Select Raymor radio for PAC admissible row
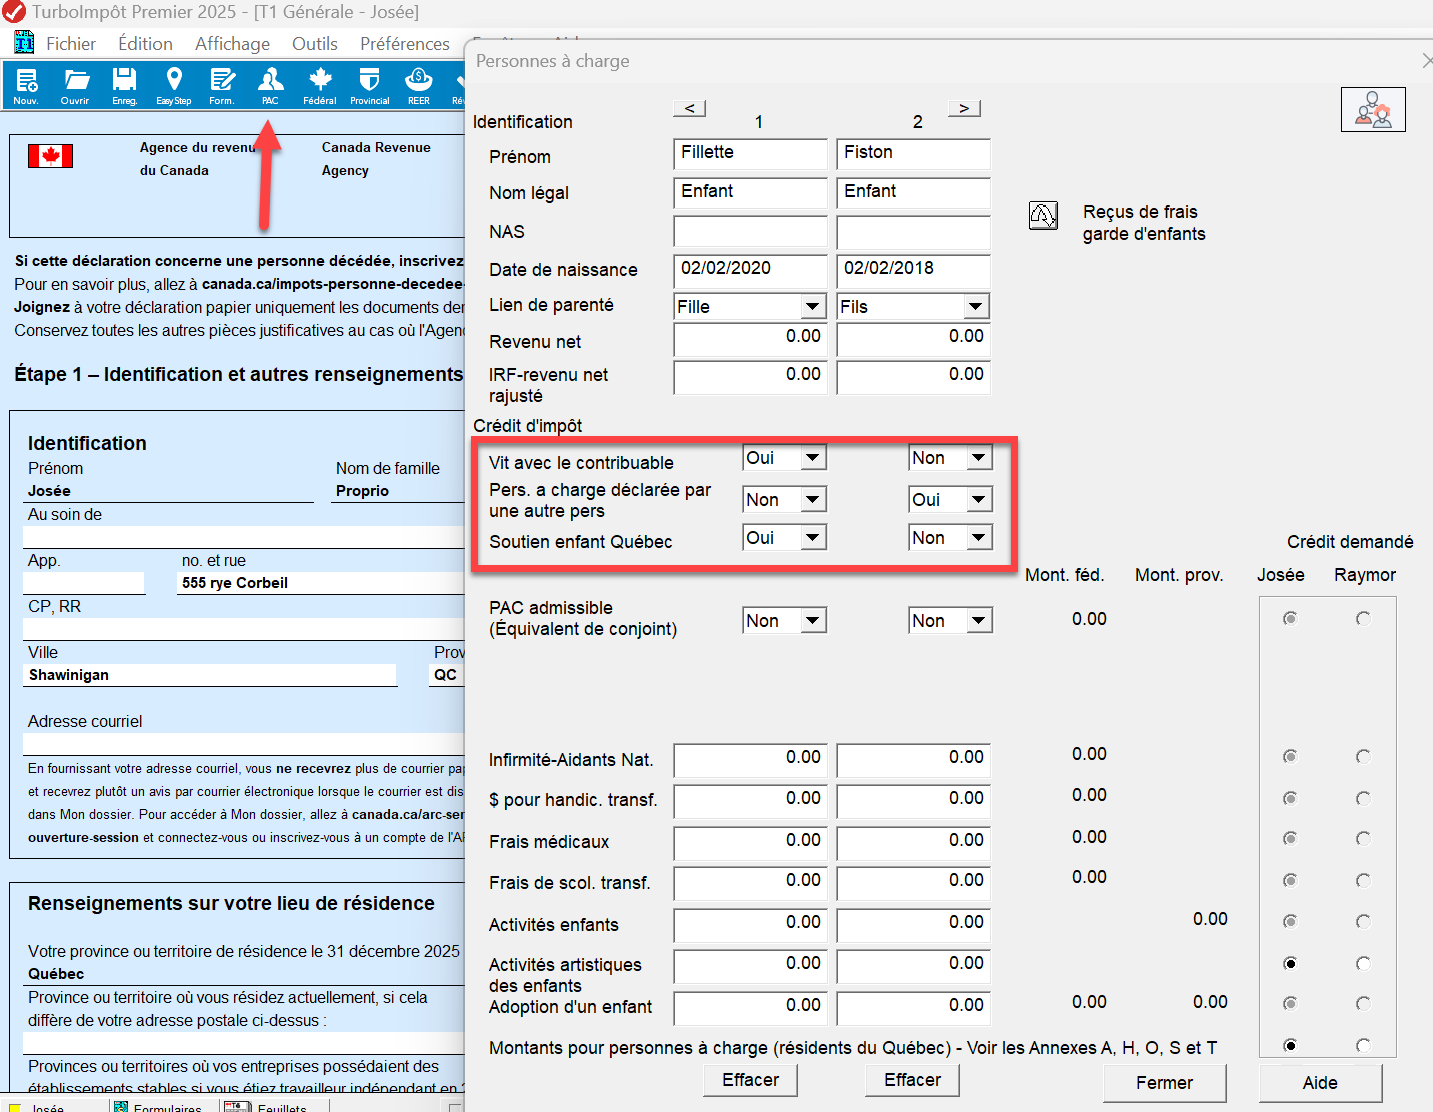1433x1112 pixels. pos(1363,619)
